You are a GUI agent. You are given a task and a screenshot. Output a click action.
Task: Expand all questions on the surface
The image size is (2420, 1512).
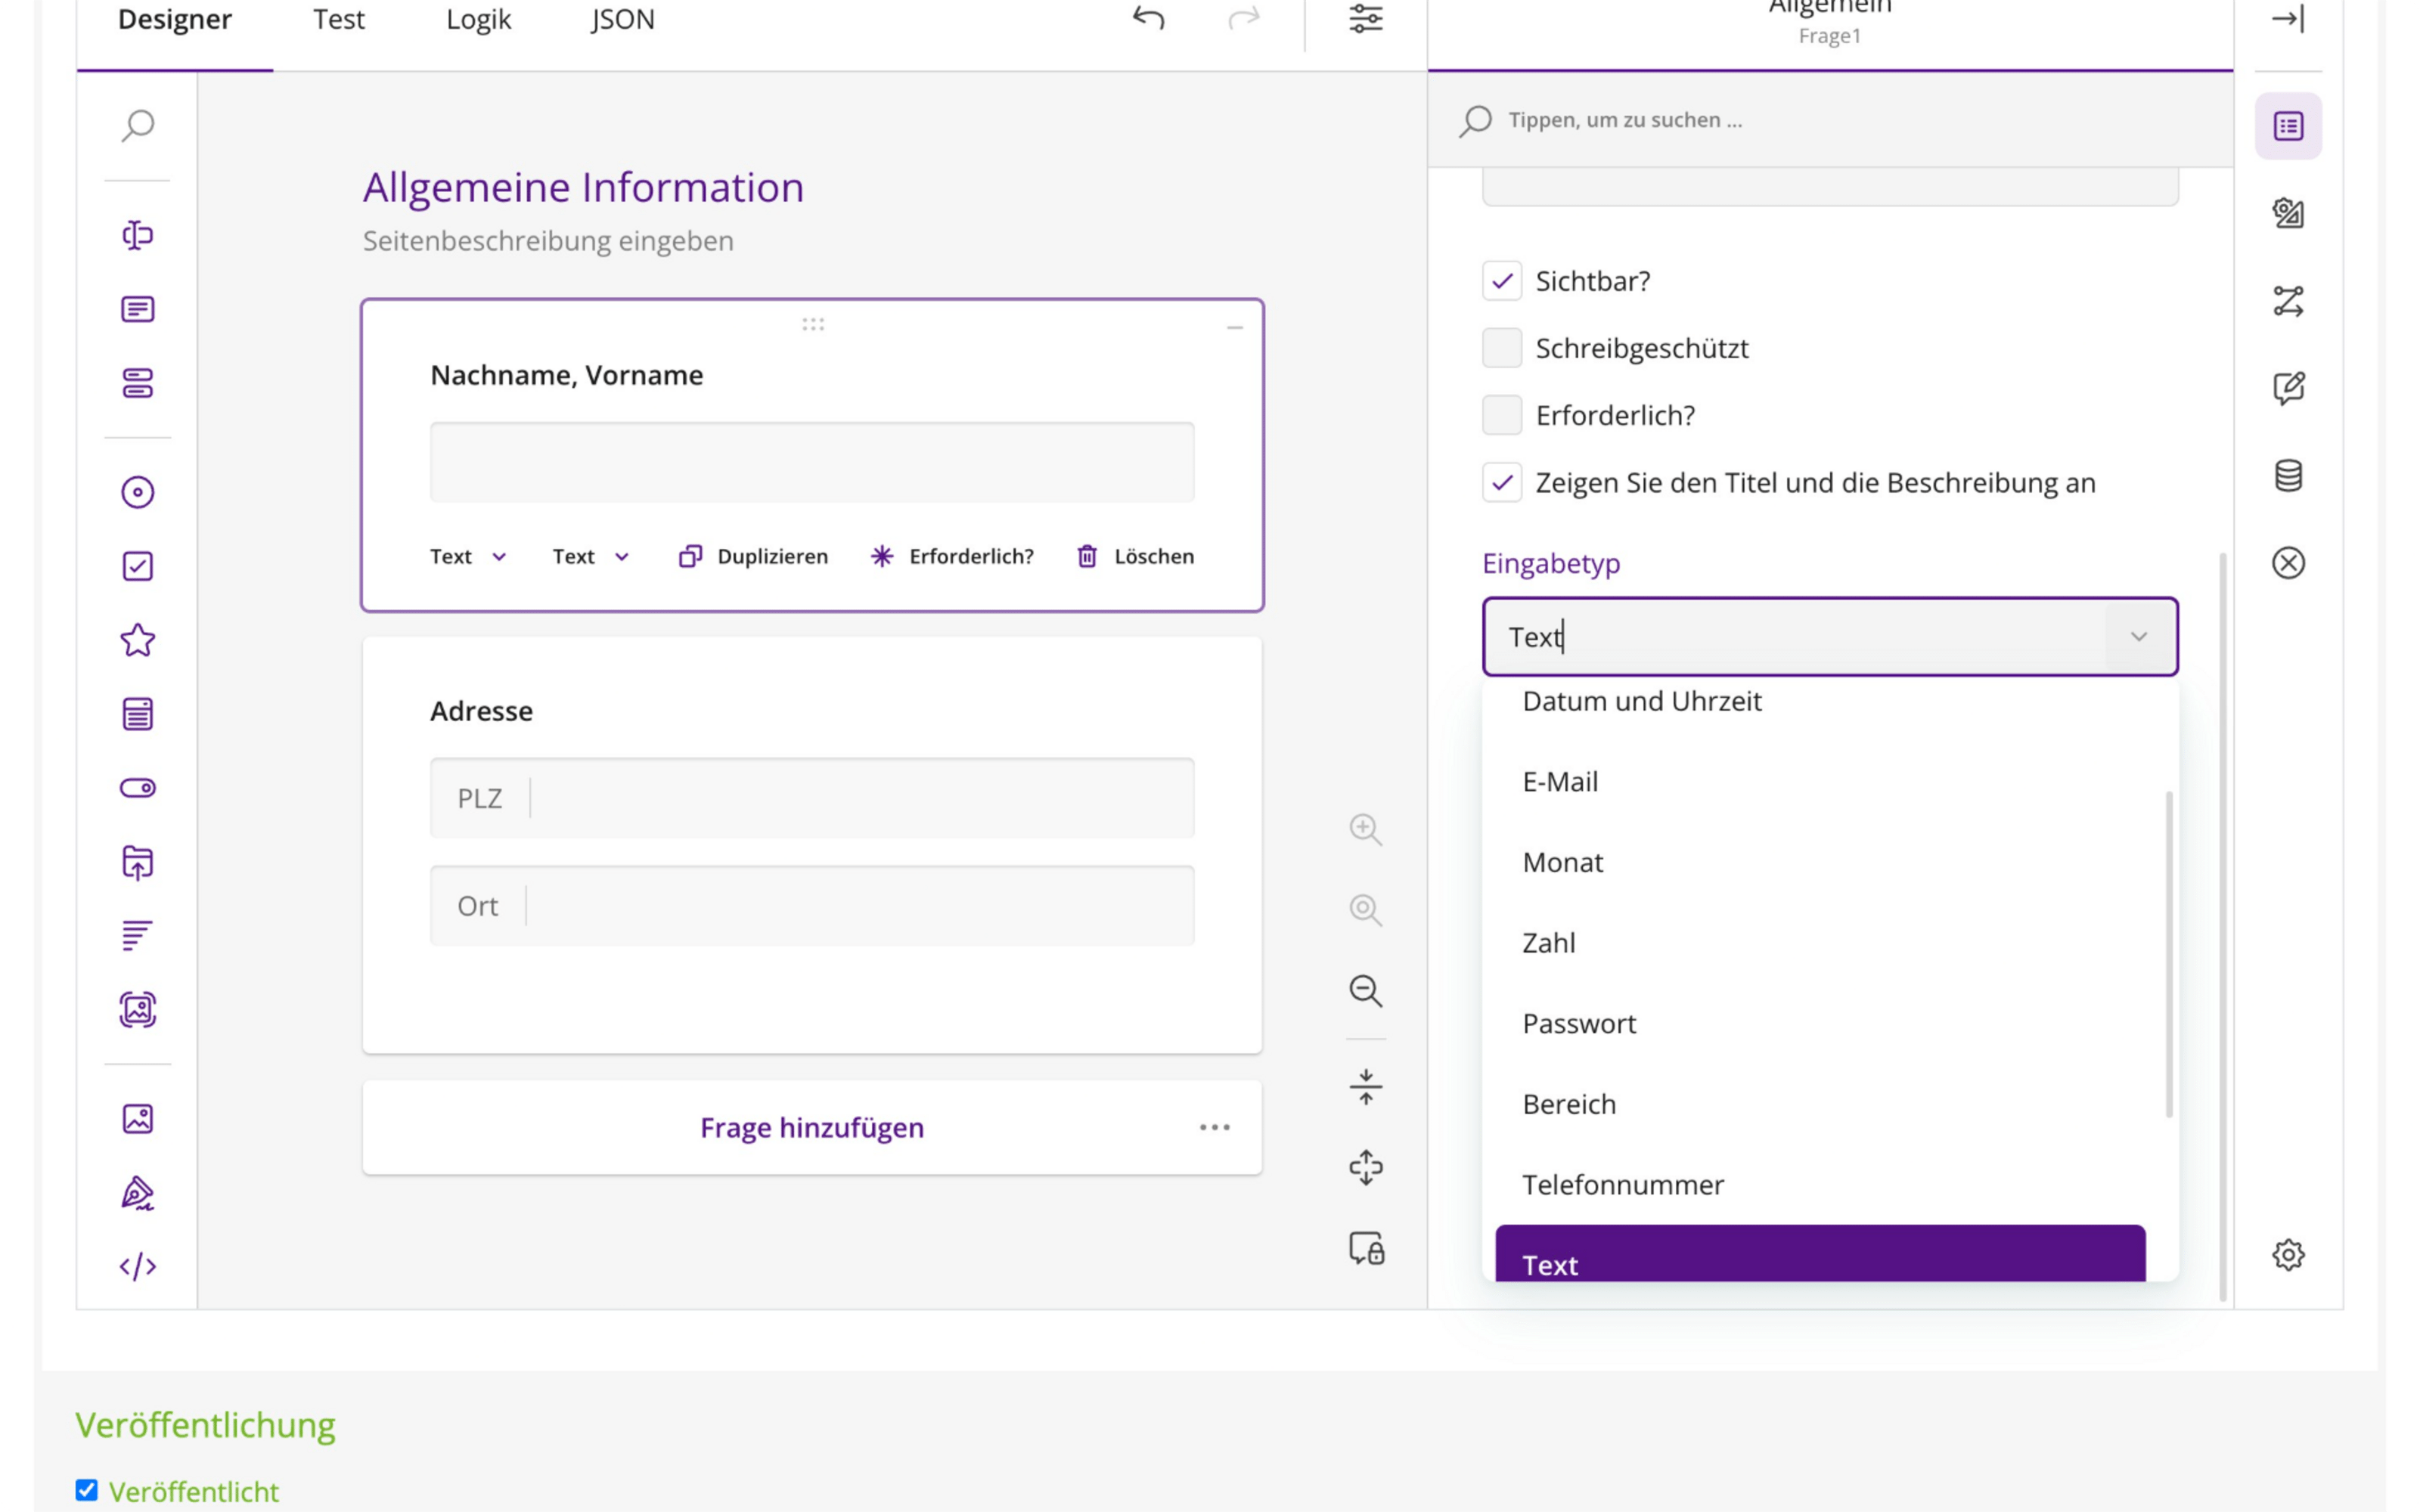click(1366, 1168)
